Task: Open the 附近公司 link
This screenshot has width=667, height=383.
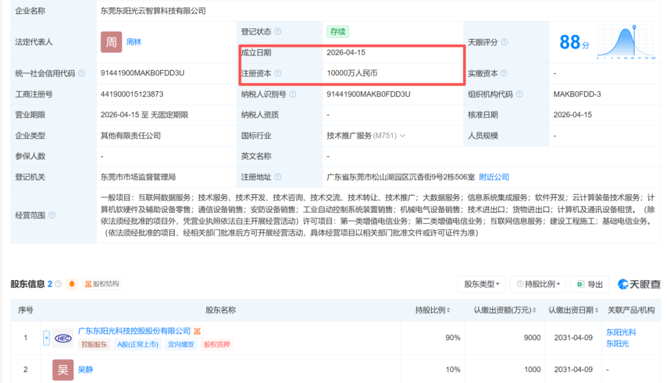Action: (x=494, y=177)
